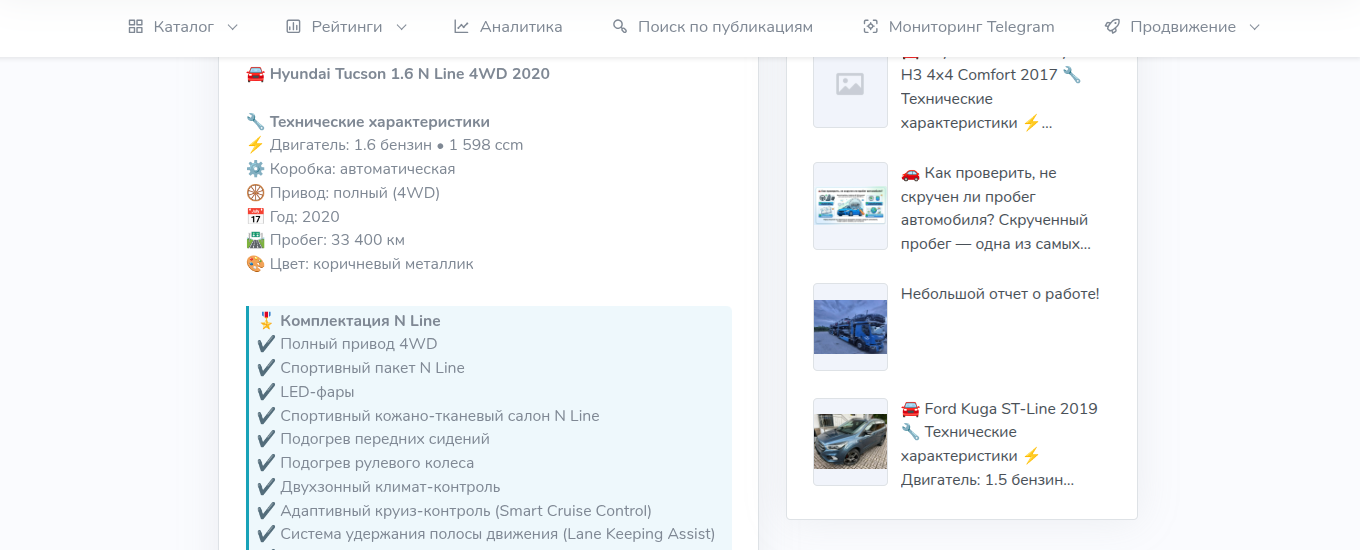Open the Каталог menu
The image size is (1360, 550).
coord(184,27)
